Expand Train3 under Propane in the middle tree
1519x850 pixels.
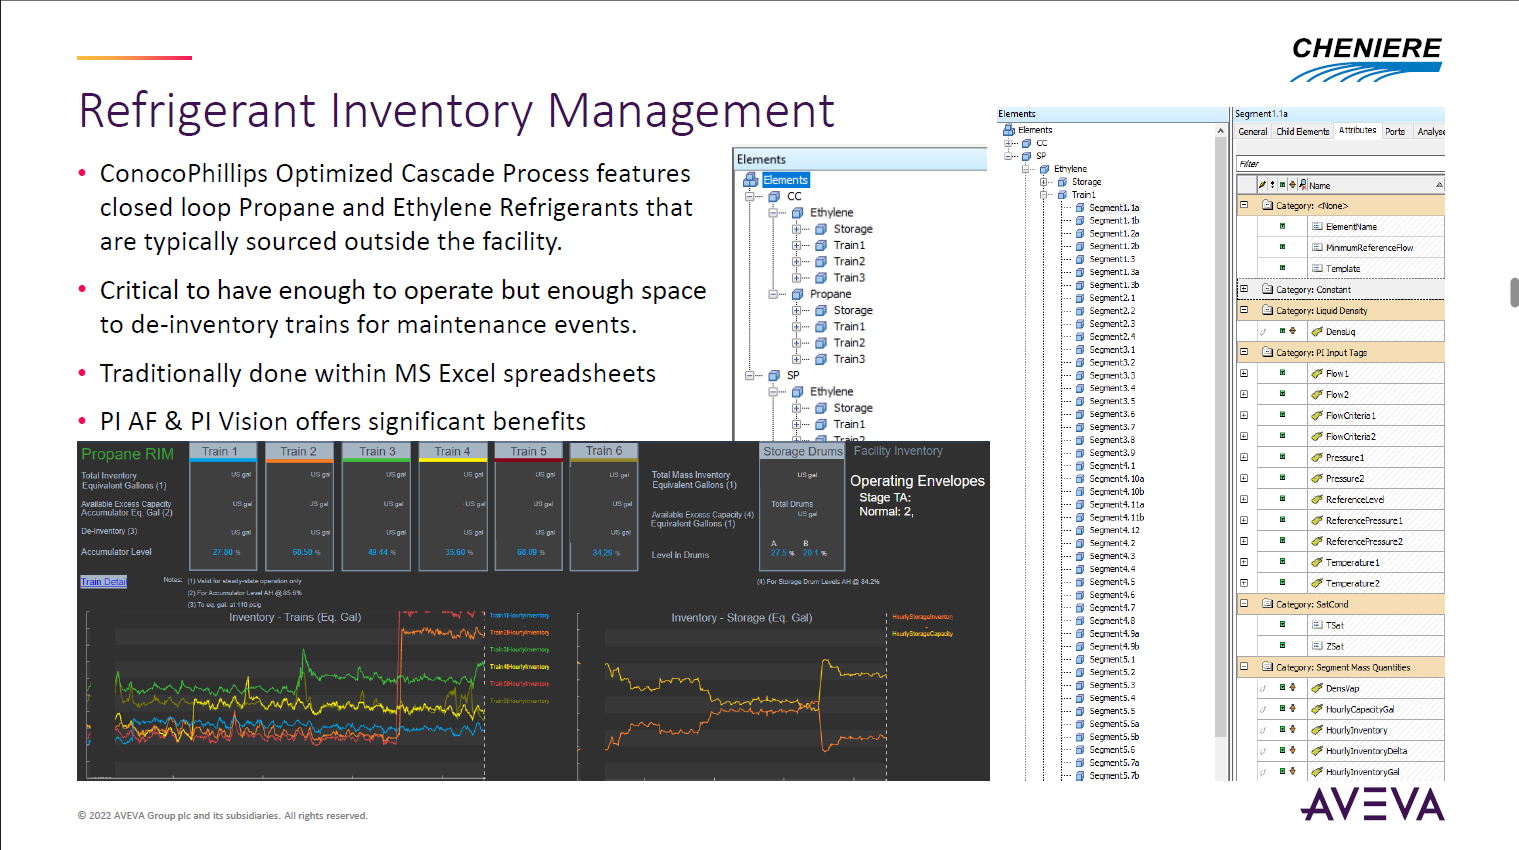click(797, 360)
